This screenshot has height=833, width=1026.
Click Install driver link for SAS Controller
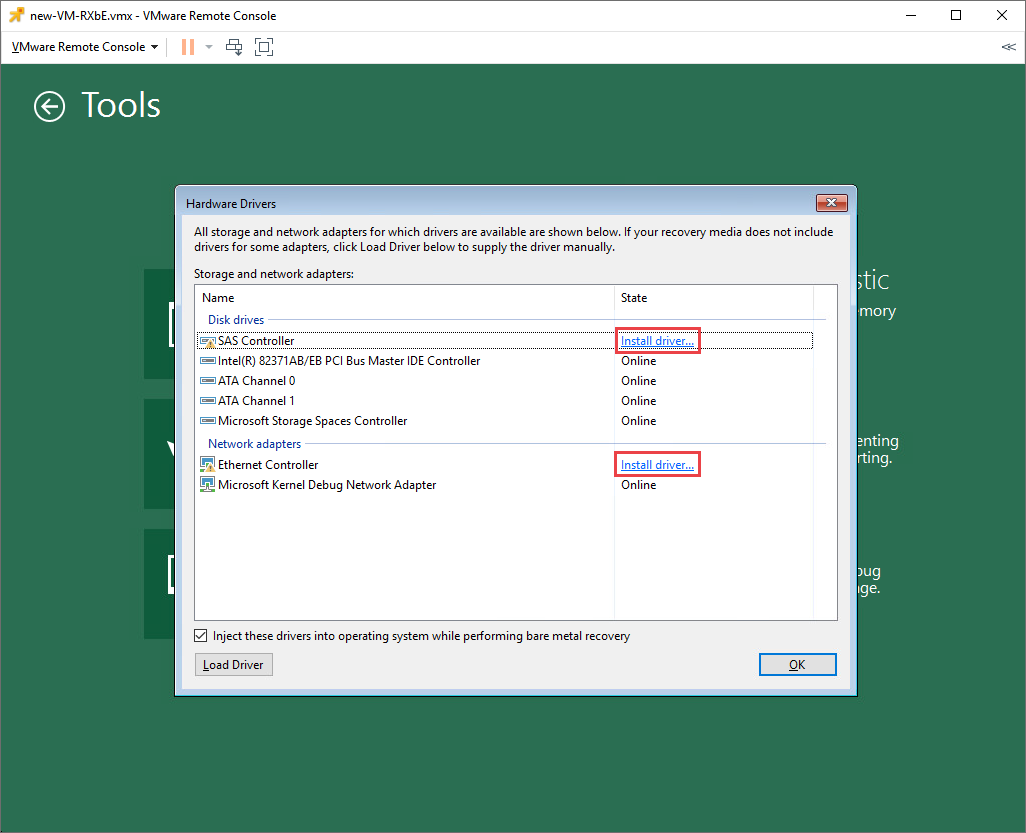pos(657,341)
